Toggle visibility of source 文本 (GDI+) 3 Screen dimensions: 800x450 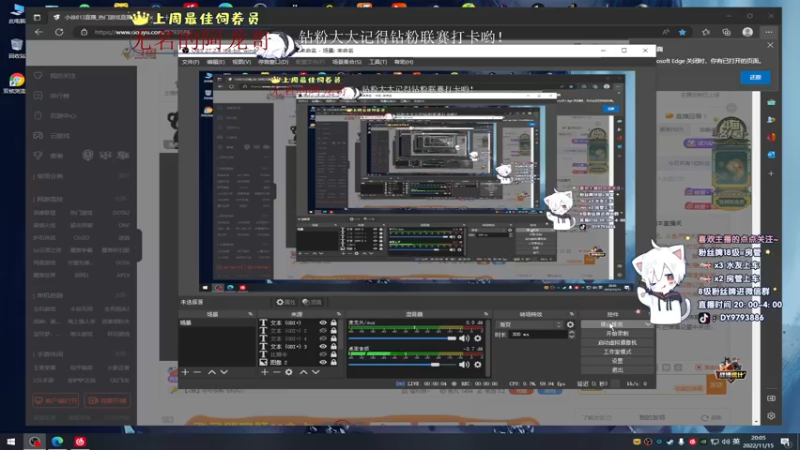[323, 346]
